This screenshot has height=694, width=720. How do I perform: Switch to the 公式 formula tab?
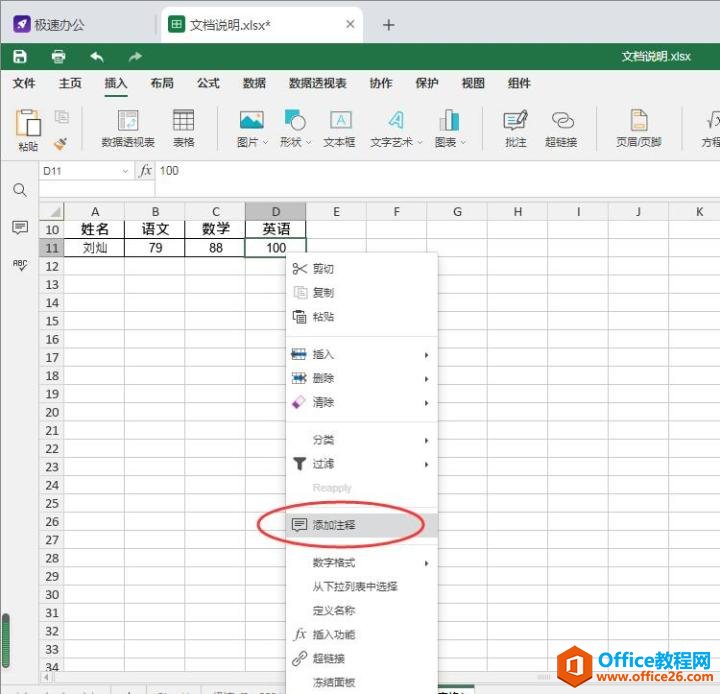(208, 83)
